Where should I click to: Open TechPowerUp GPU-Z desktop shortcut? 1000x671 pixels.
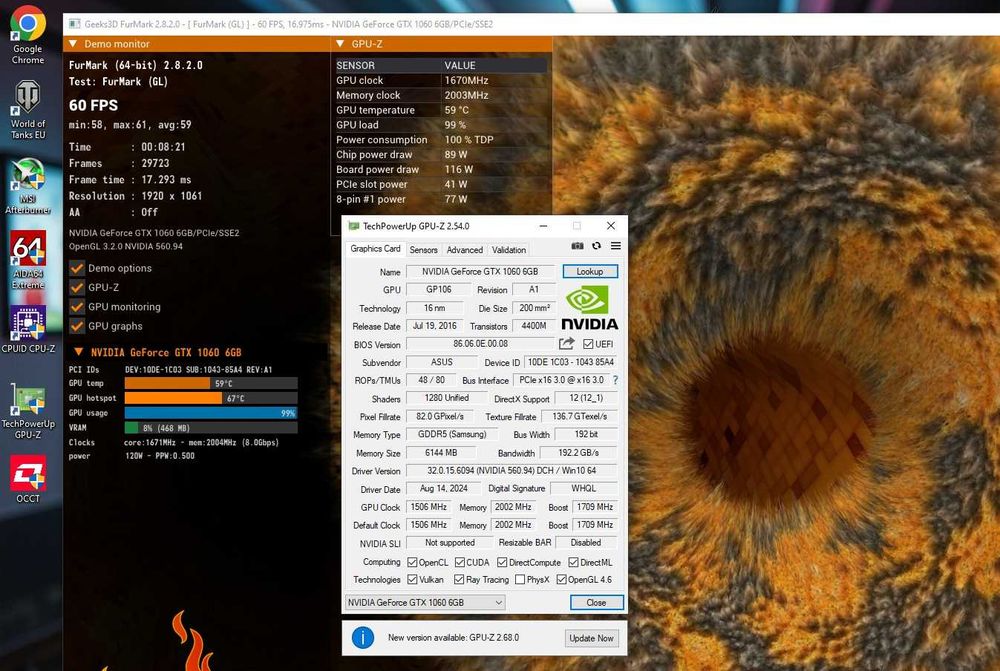(x=28, y=411)
